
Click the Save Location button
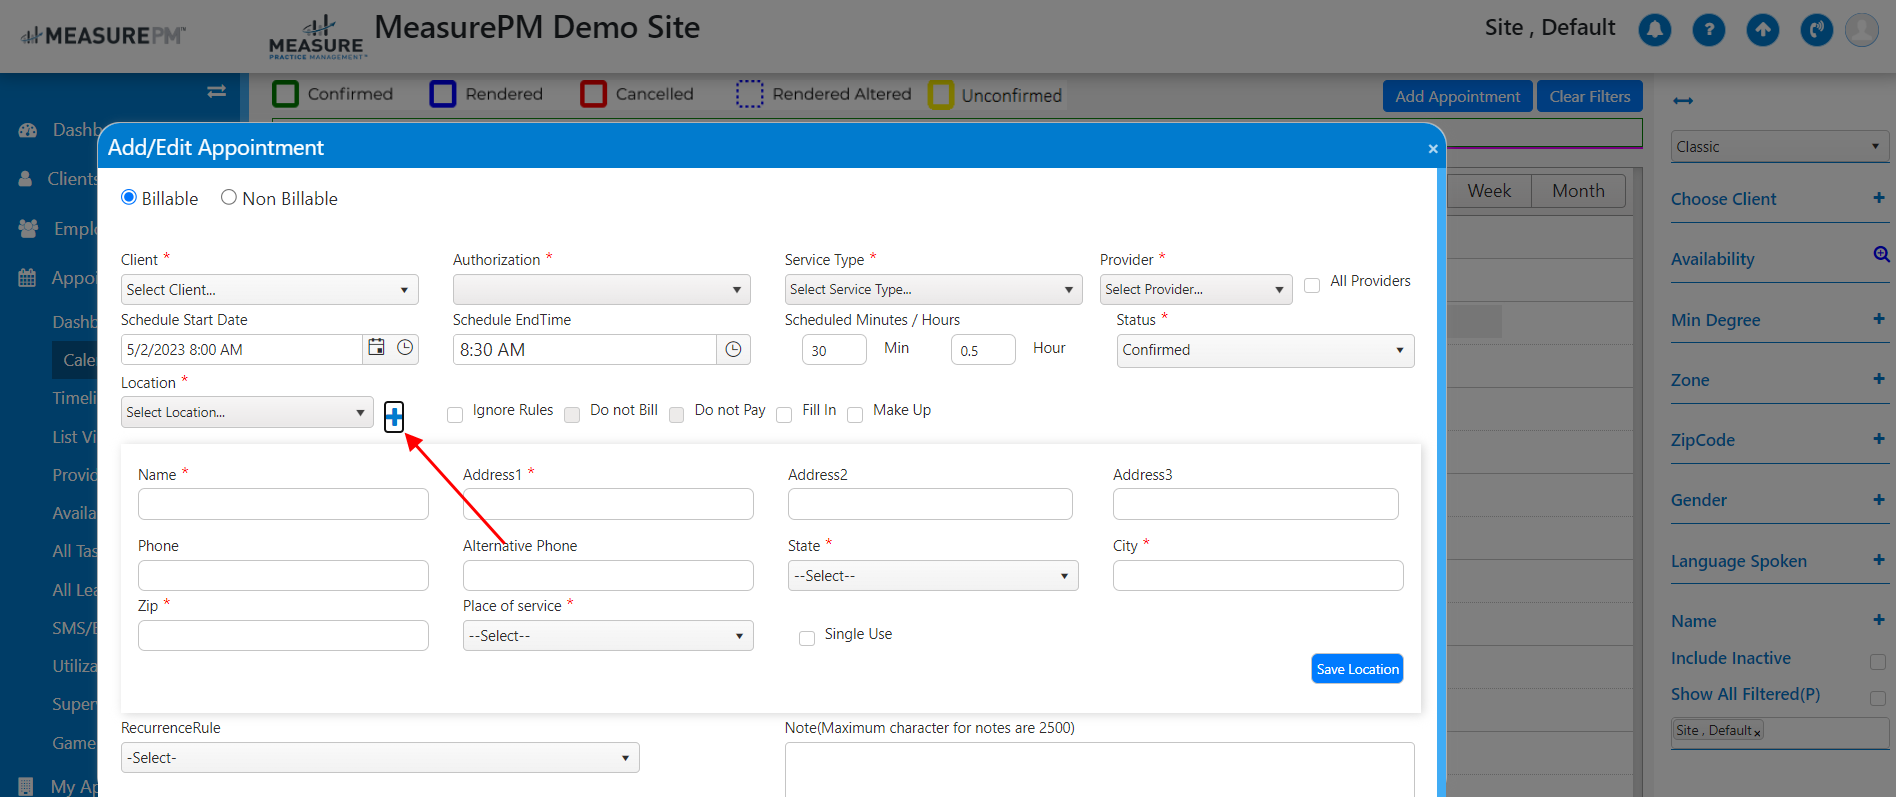click(x=1357, y=669)
